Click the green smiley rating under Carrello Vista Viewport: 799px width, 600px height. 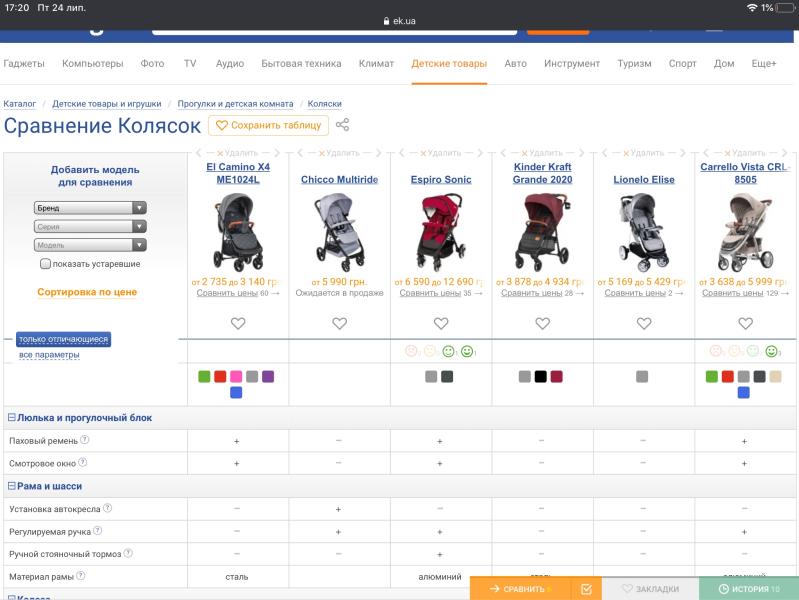point(771,351)
